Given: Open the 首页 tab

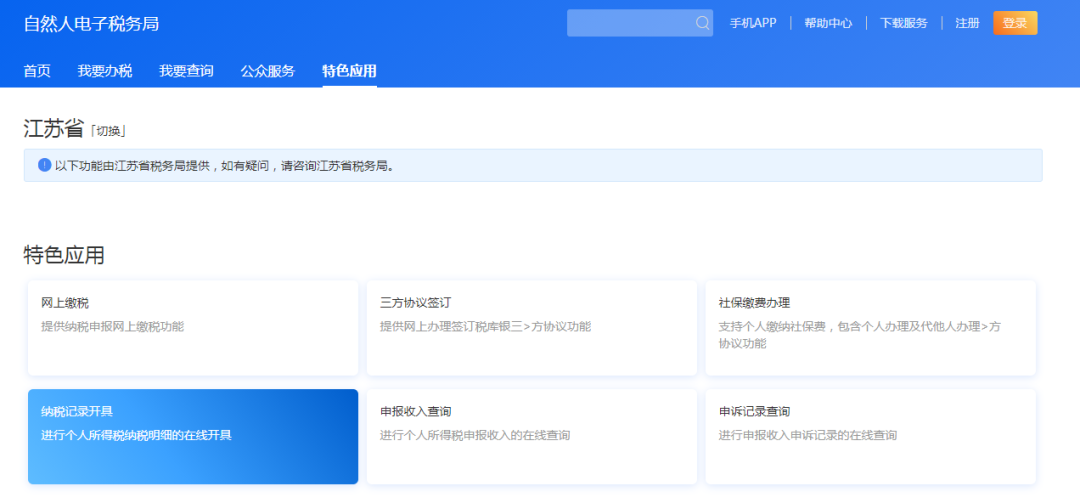Looking at the screenshot, I should (x=37, y=71).
